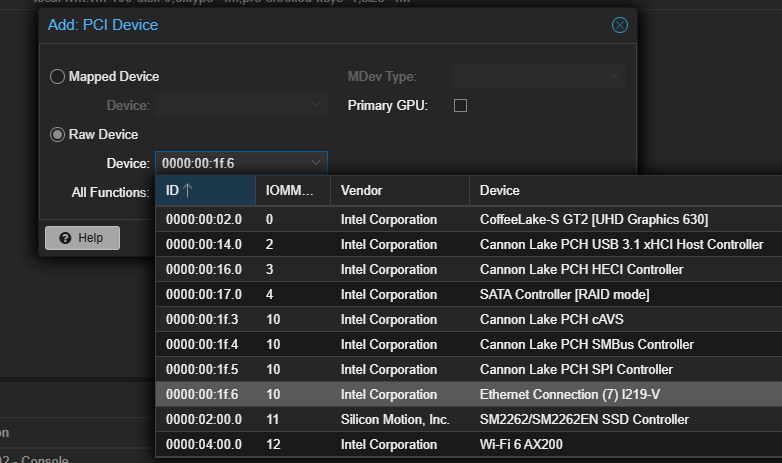The height and width of the screenshot is (463, 782).
Task: Open the MDev Type dropdown
Action: pyautogui.click(x=538, y=76)
